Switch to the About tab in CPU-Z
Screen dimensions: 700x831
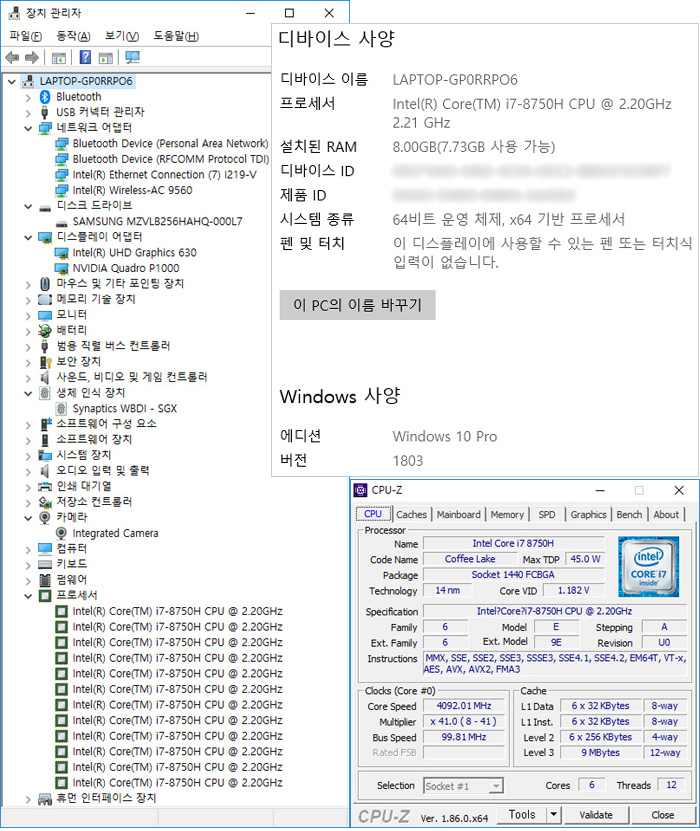666,515
